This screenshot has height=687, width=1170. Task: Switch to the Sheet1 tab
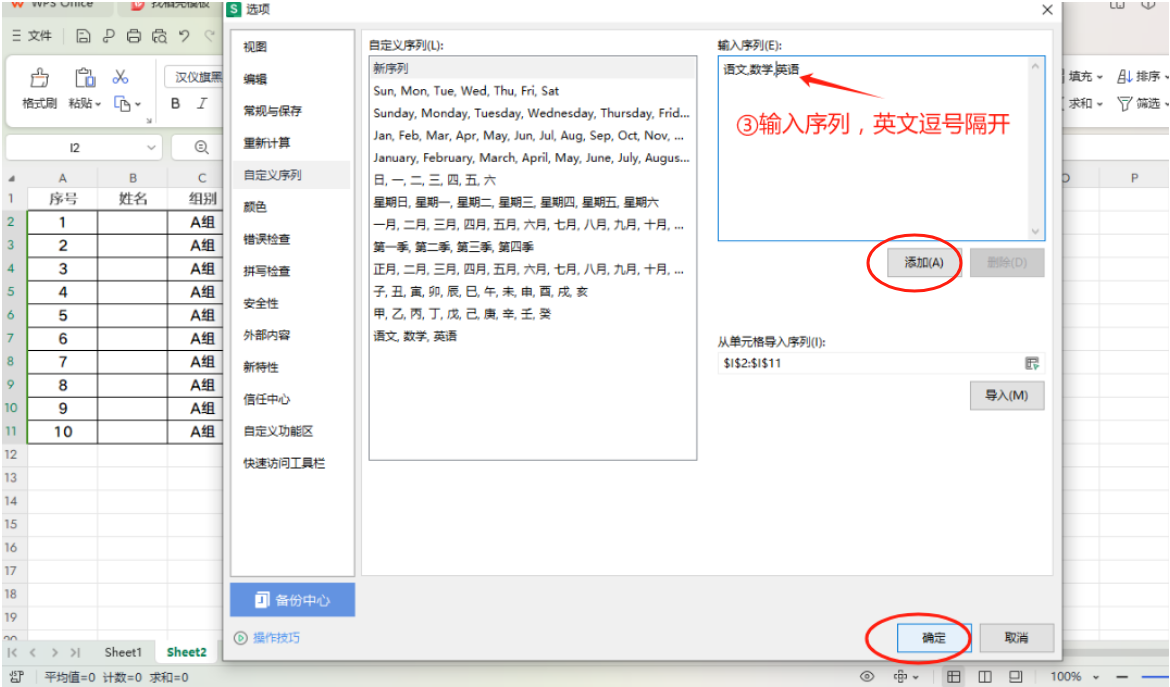coord(123,652)
